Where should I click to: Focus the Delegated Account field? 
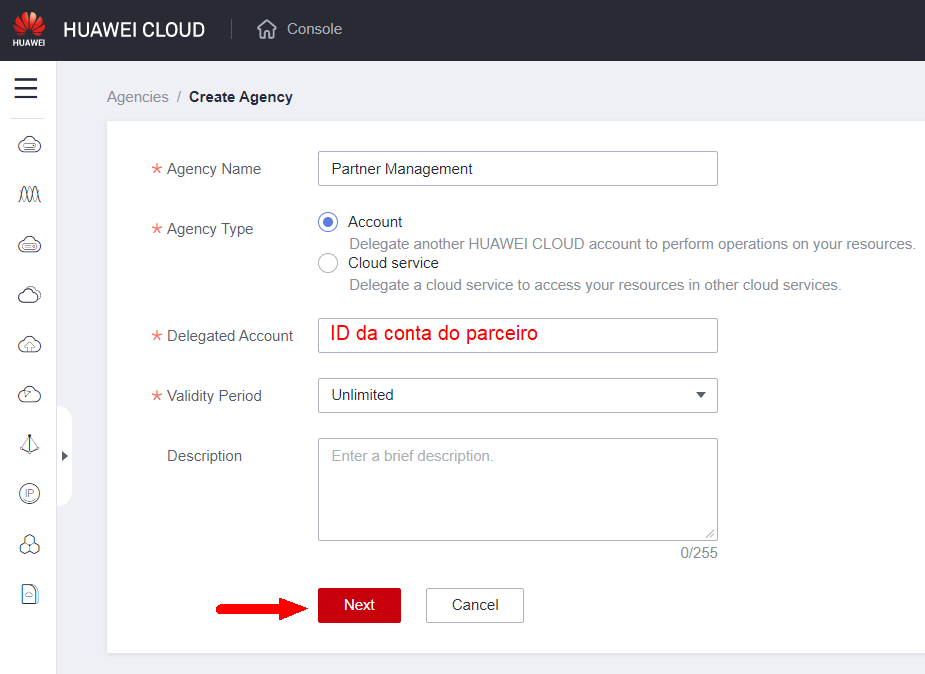(x=517, y=335)
